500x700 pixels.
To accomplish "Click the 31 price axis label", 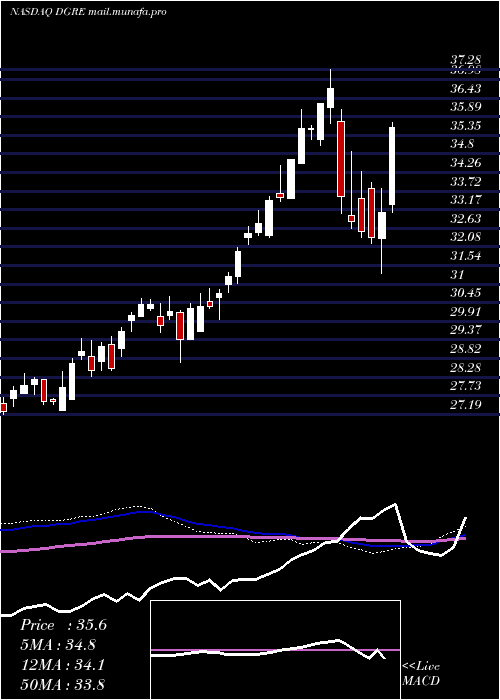I will tap(457, 275).
